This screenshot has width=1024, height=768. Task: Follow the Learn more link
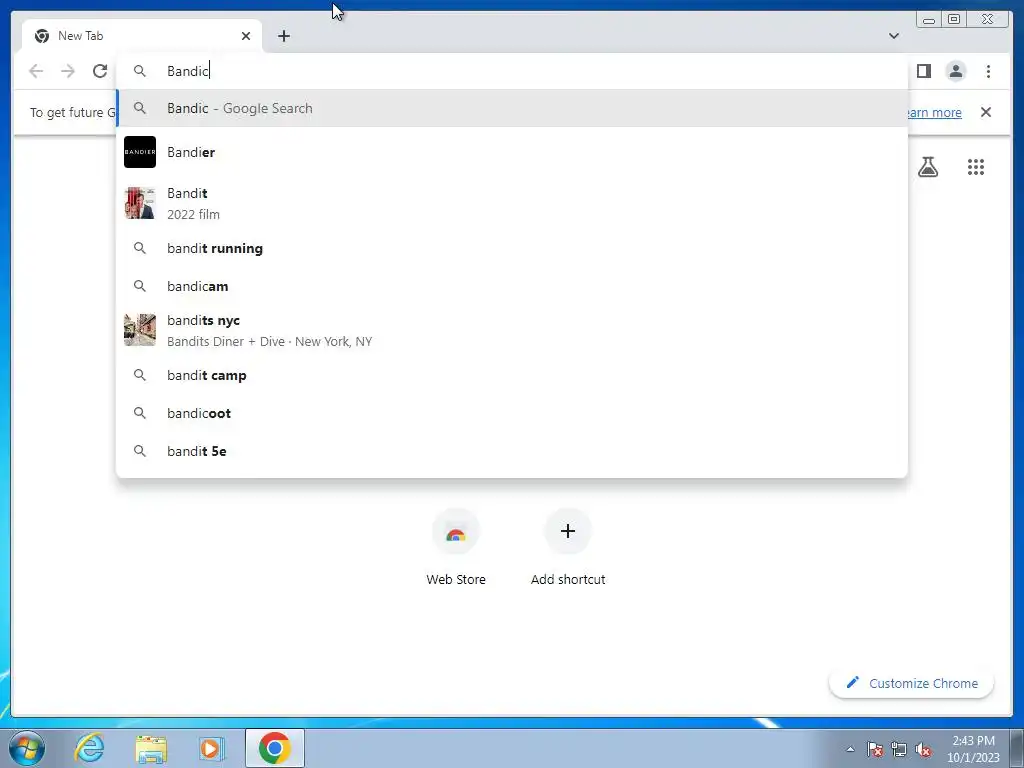(x=934, y=112)
